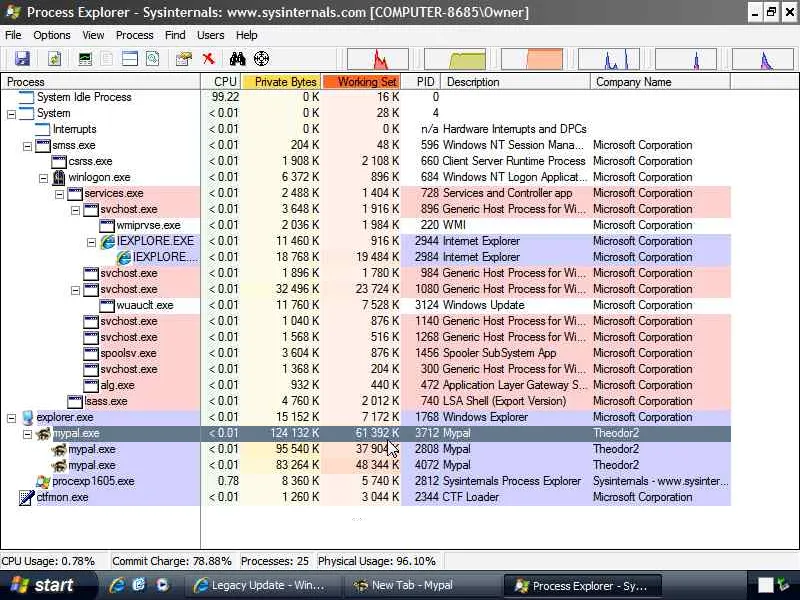The width and height of the screenshot is (800, 600).
Task: Collapse the System tree node
Action: pos(11,114)
